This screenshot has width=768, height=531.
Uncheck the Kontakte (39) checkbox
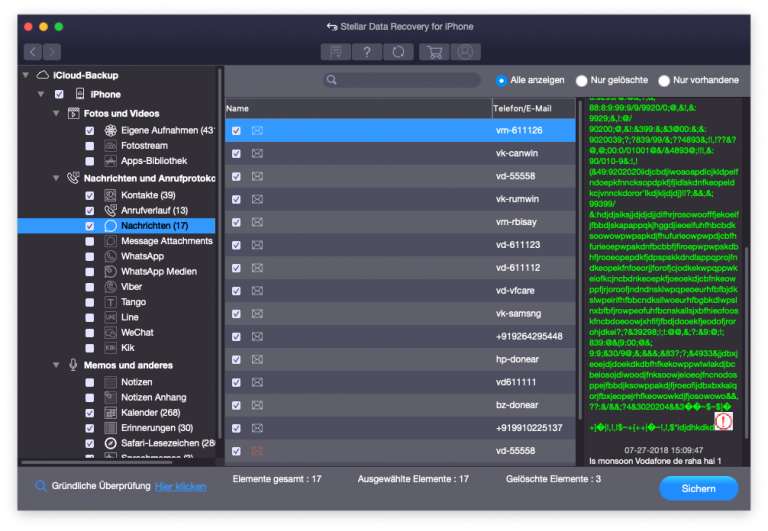pyautogui.click(x=90, y=195)
